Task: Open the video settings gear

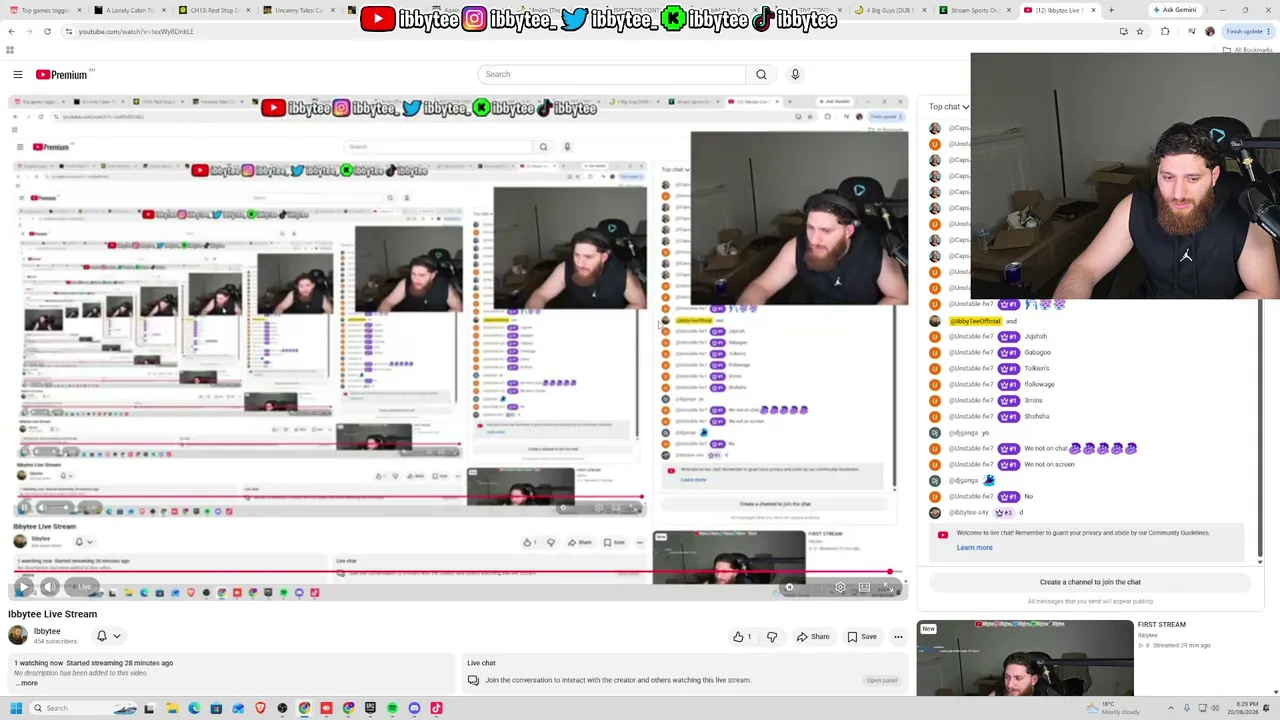Action: (x=840, y=587)
